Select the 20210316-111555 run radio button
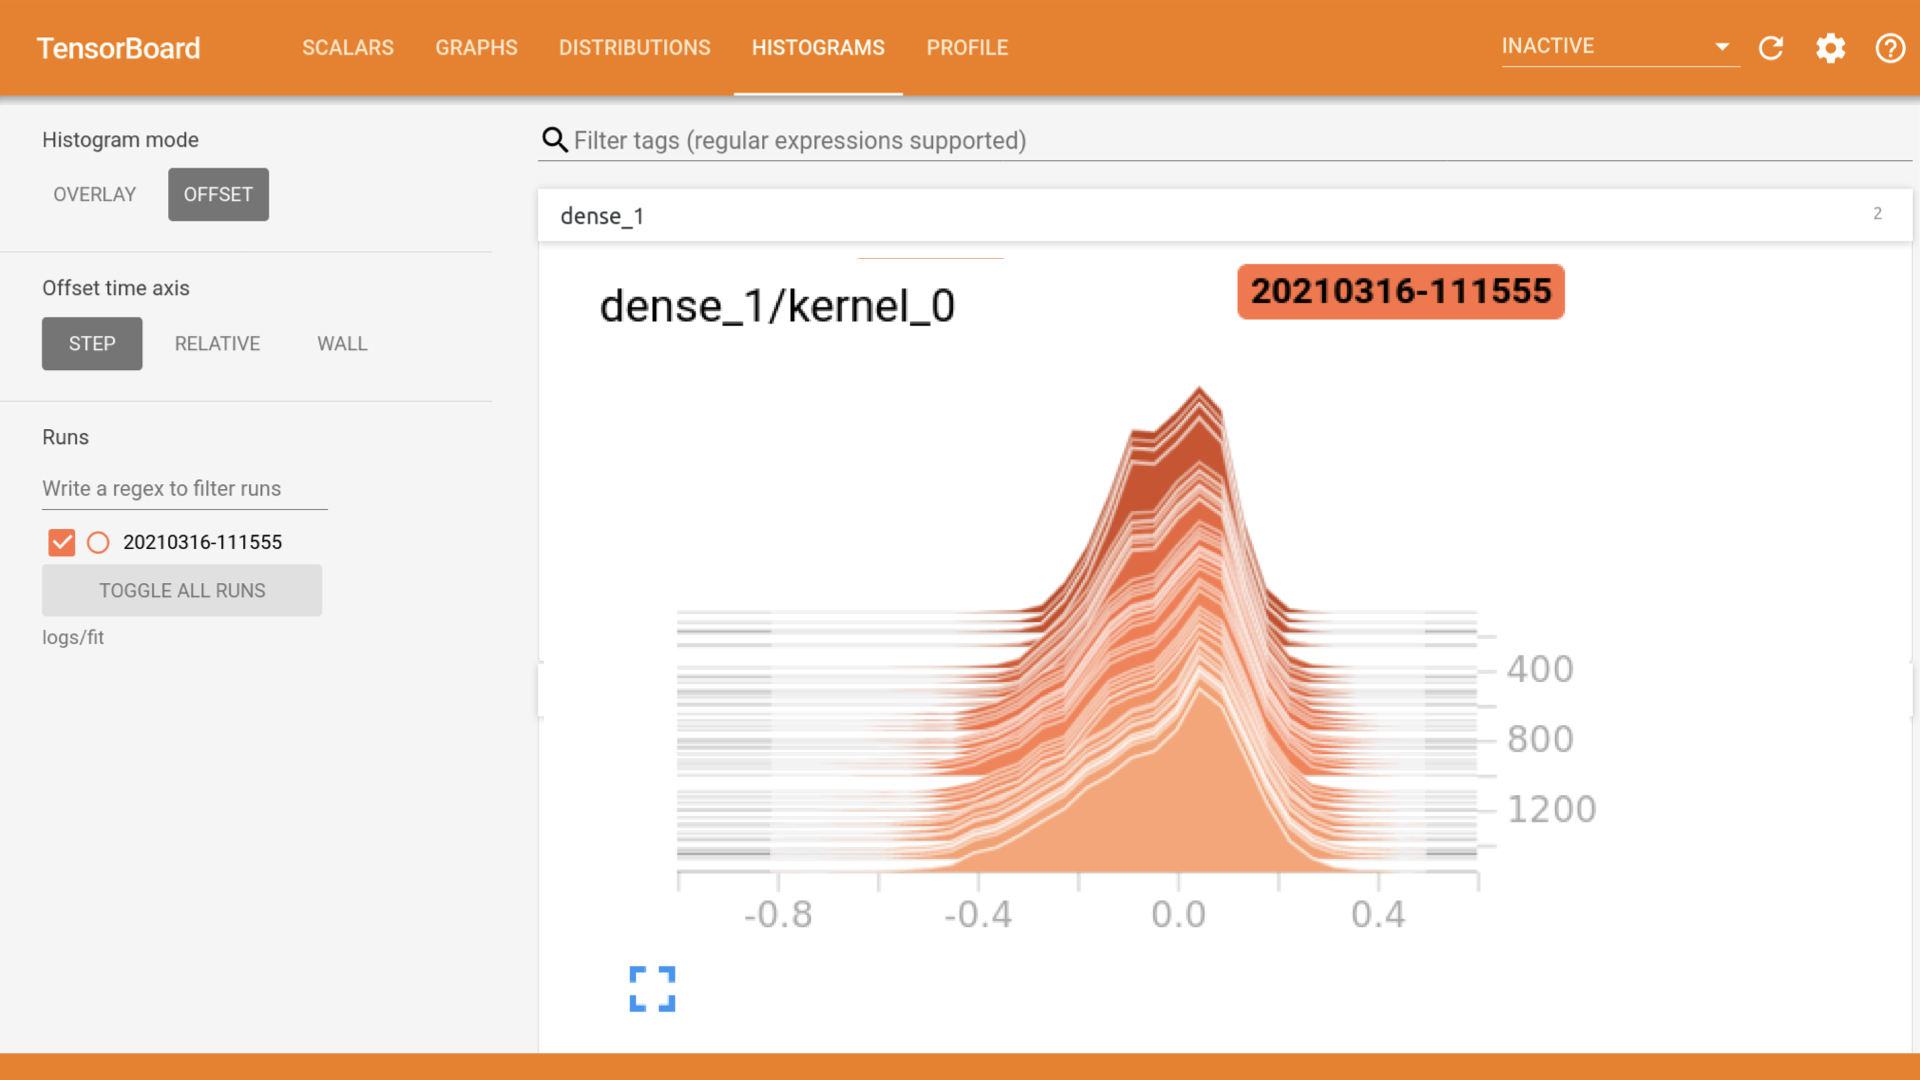1920x1080 pixels. (98, 542)
